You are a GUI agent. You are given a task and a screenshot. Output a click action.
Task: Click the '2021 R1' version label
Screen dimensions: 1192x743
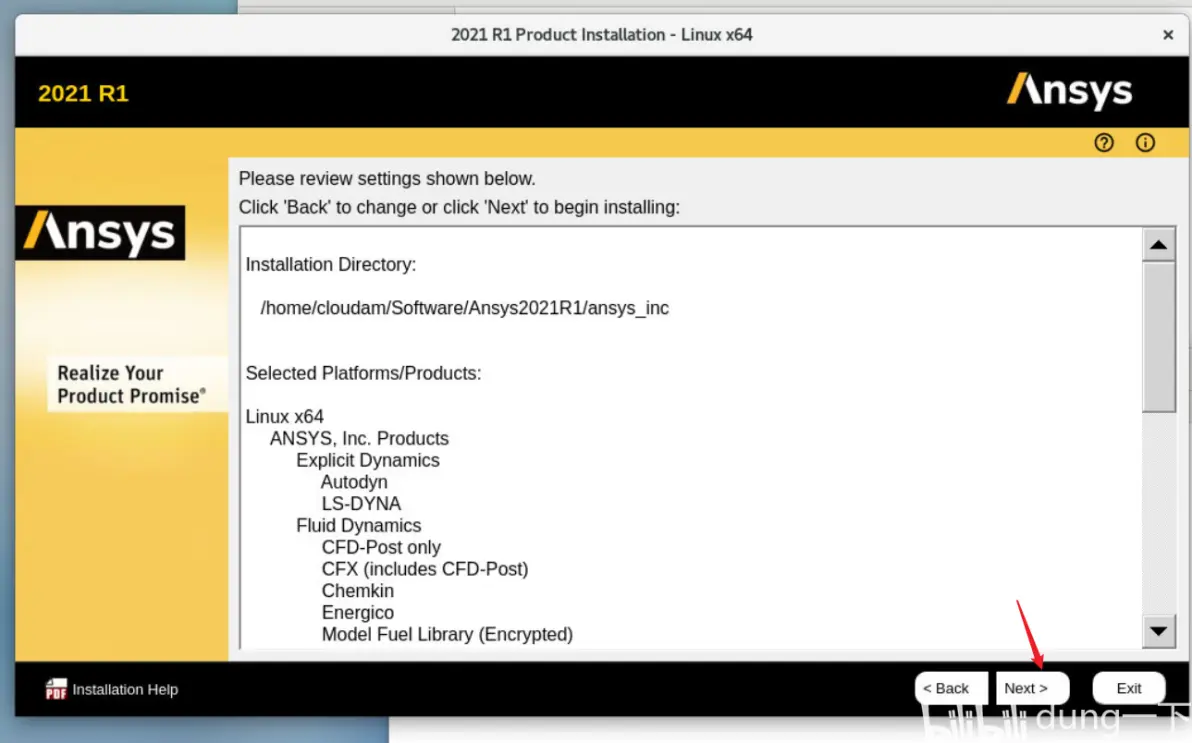pyautogui.click(x=83, y=94)
